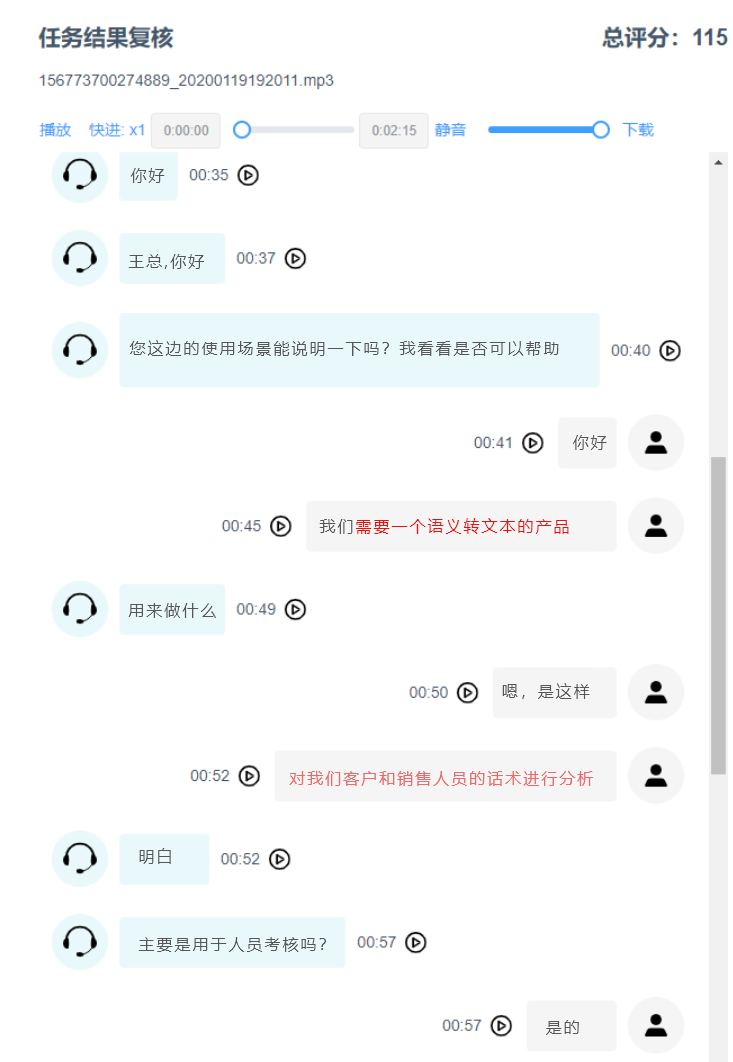The width and height of the screenshot is (733, 1062).
Task: Play the 00:45 customer segment
Action: 280,526
